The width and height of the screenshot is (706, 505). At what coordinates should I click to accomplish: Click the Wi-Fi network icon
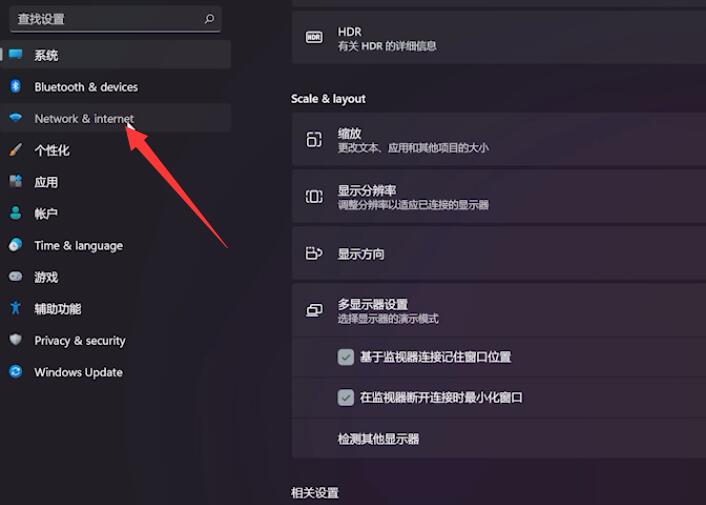(x=16, y=118)
